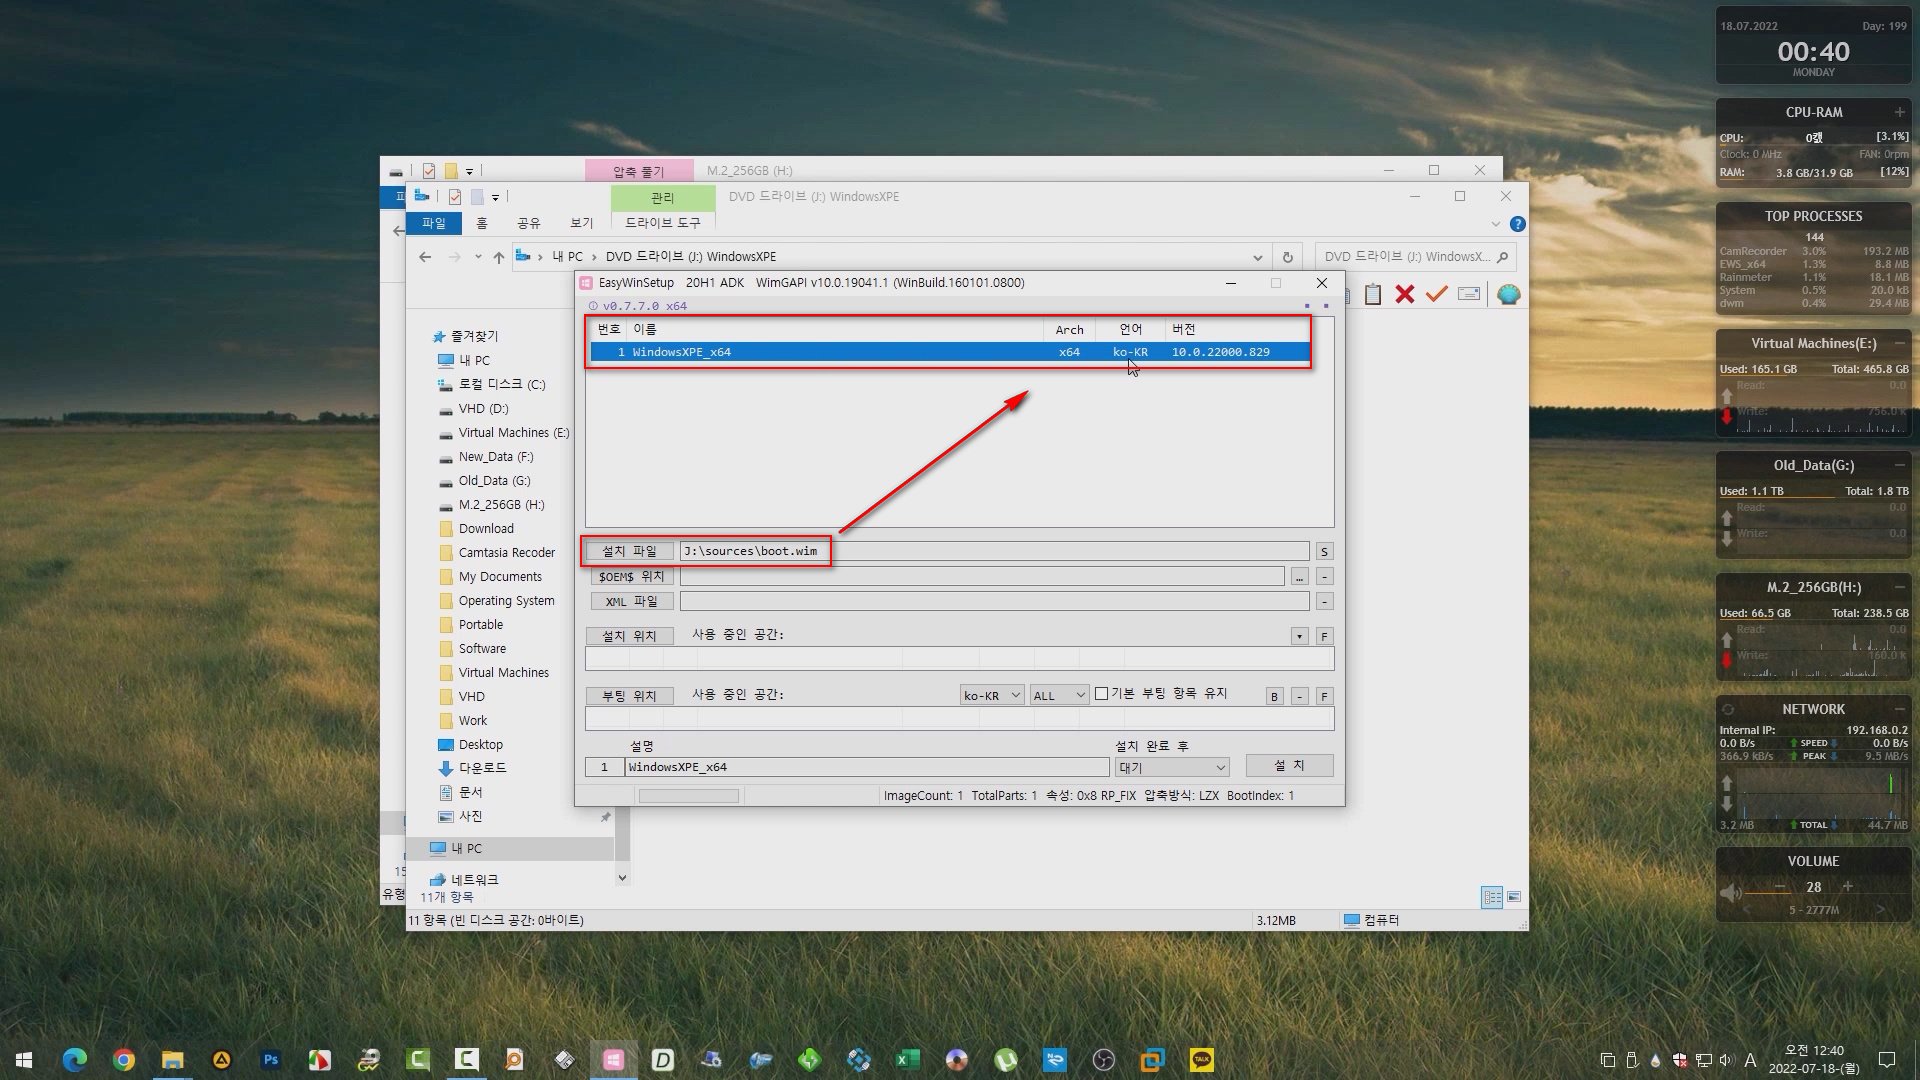Screen dimensions: 1920x1080
Task: Click the '설치 위치' button
Action: click(629, 636)
